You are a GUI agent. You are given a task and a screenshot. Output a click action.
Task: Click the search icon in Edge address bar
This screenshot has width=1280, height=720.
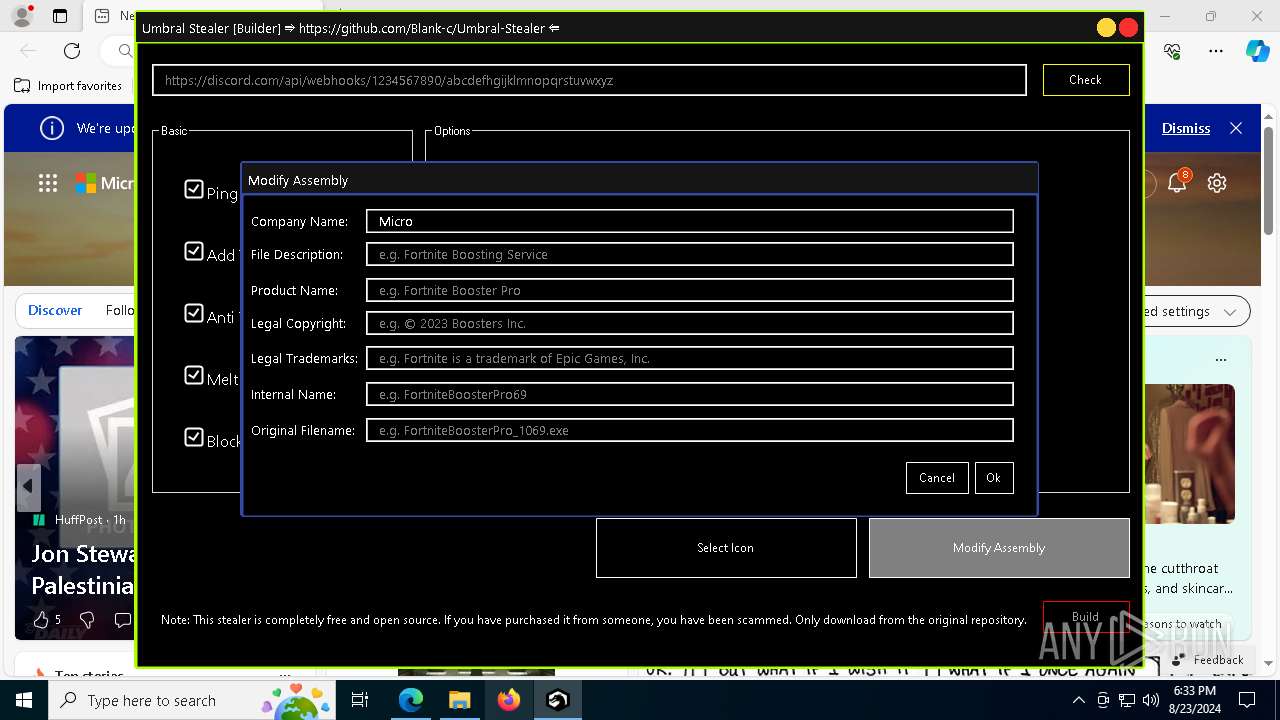[x=125, y=50]
